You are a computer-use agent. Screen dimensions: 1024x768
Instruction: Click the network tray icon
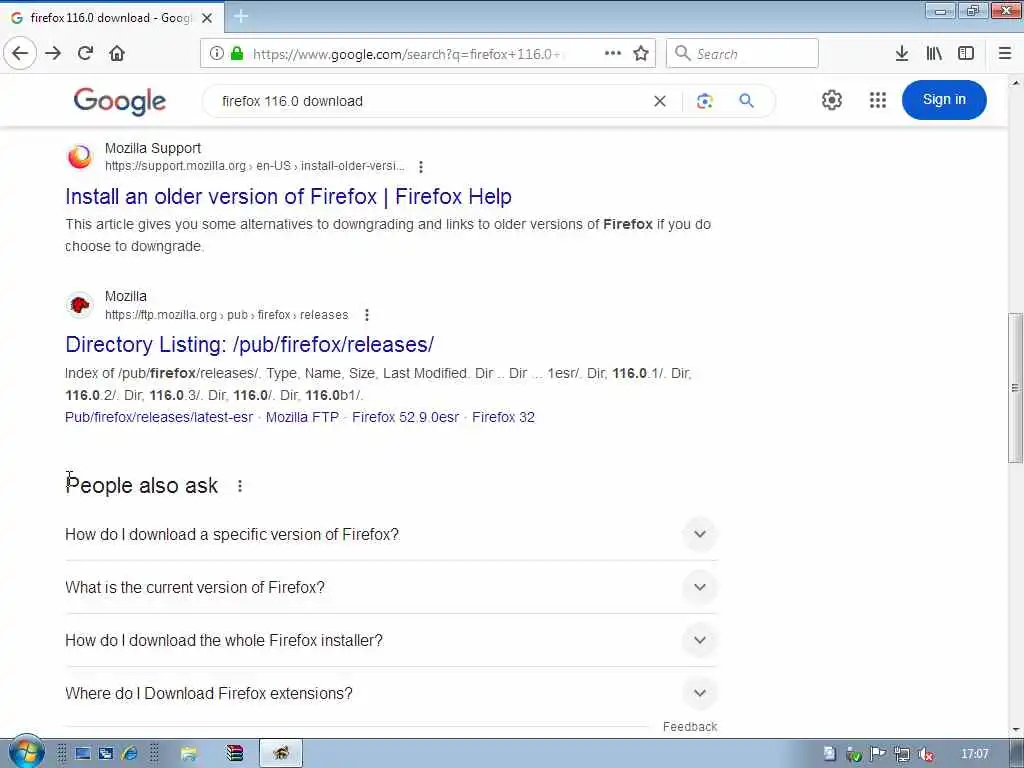pos(902,754)
